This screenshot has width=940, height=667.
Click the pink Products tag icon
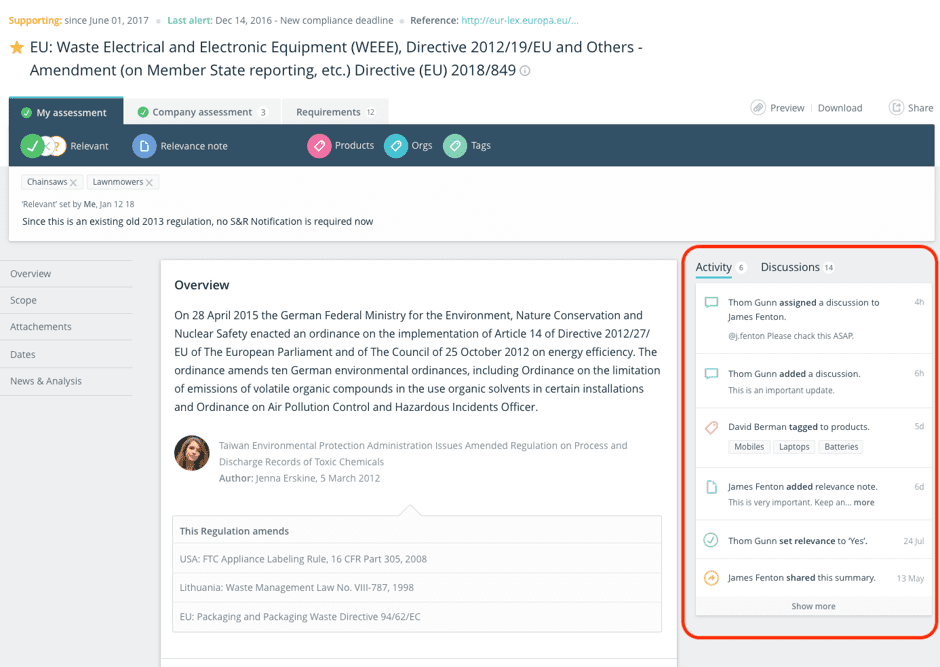click(x=319, y=146)
